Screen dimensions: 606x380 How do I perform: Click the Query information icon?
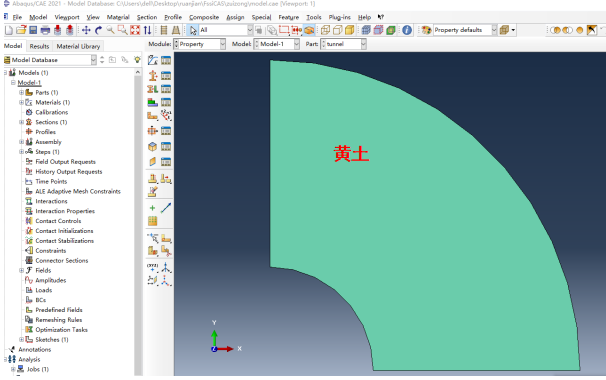(407, 30)
